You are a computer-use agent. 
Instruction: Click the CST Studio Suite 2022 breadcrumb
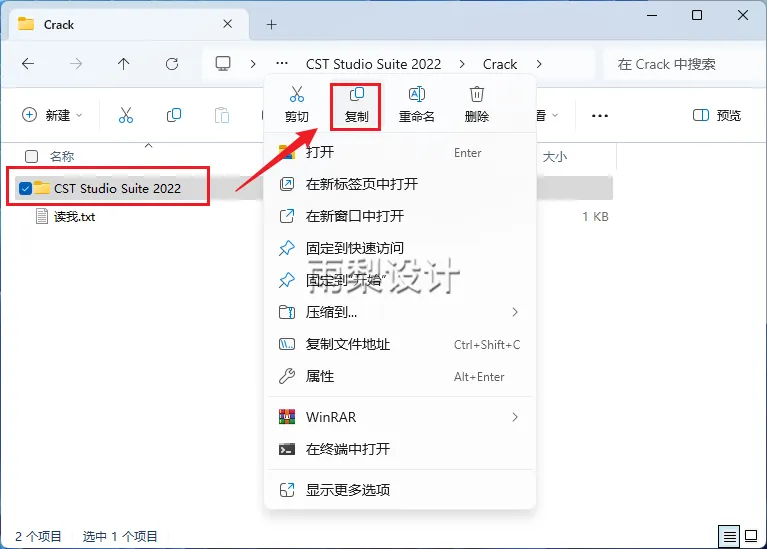coord(373,64)
